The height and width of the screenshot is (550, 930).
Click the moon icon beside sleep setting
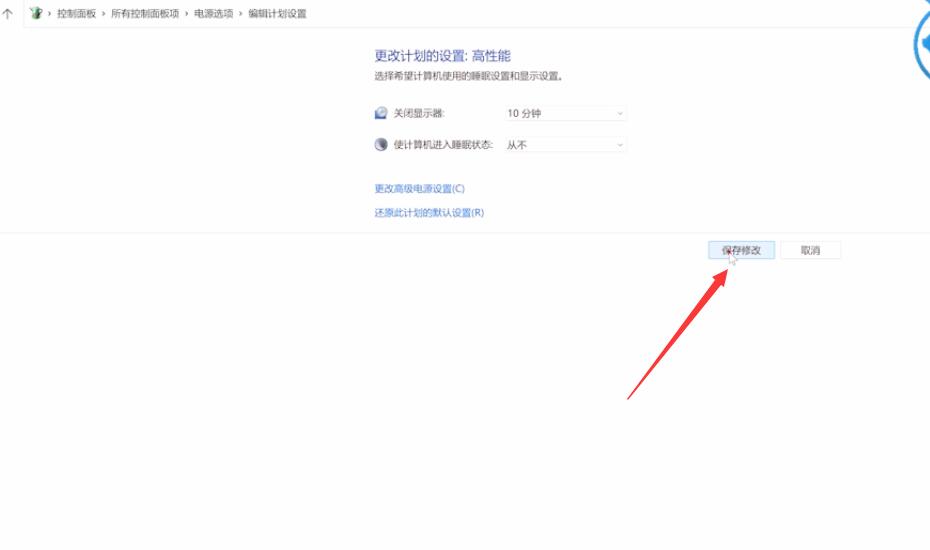(x=381, y=145)
